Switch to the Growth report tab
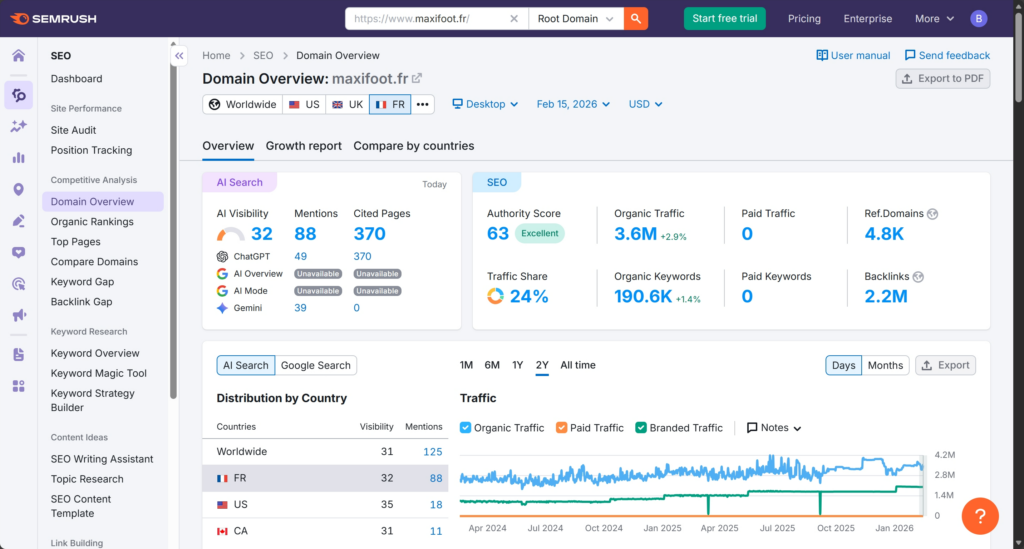 click(x=303, y=146)
